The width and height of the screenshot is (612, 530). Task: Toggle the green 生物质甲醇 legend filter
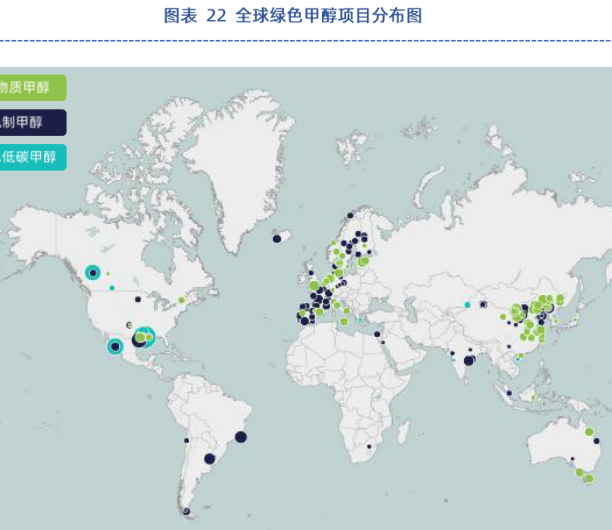(x=30, y=88)
